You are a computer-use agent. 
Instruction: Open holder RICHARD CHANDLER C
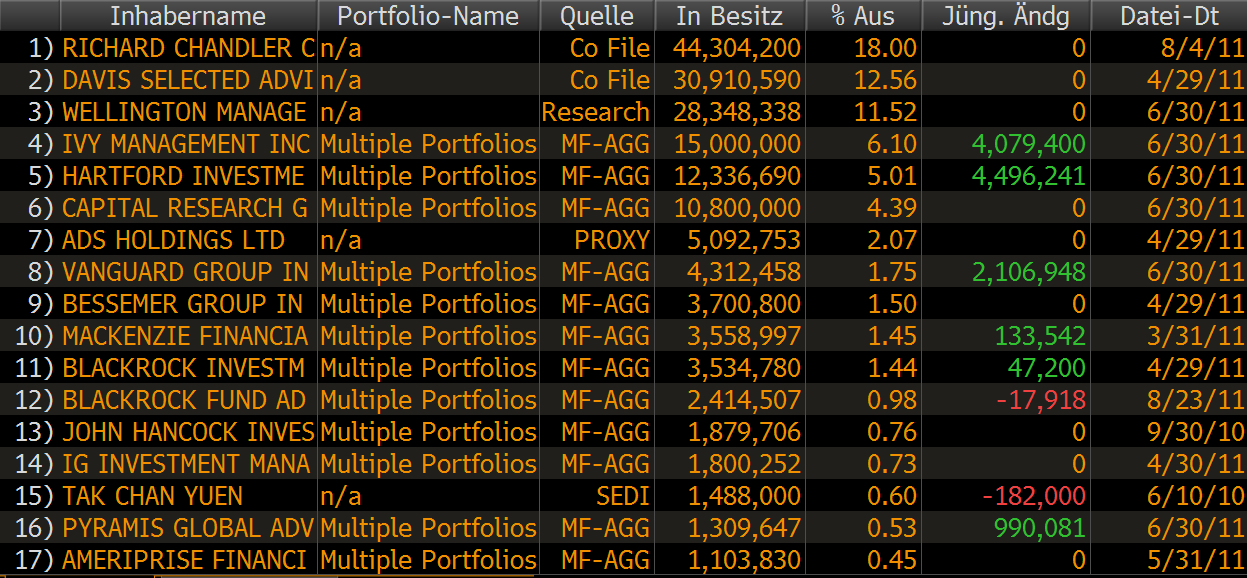click(188, 48)
